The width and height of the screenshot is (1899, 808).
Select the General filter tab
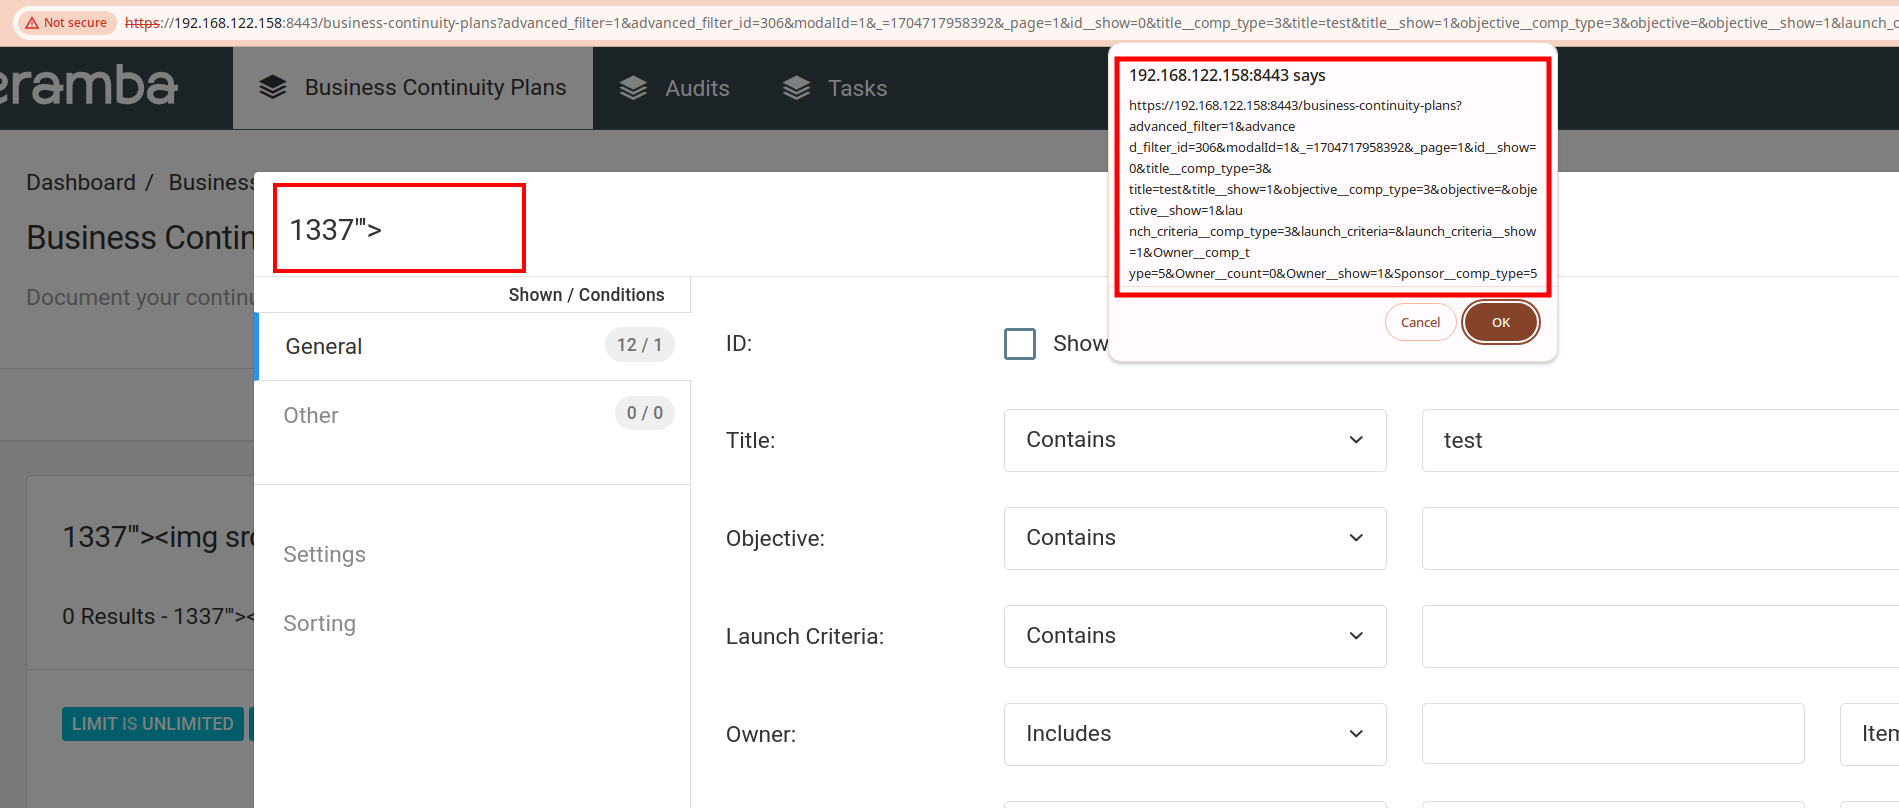473,346
